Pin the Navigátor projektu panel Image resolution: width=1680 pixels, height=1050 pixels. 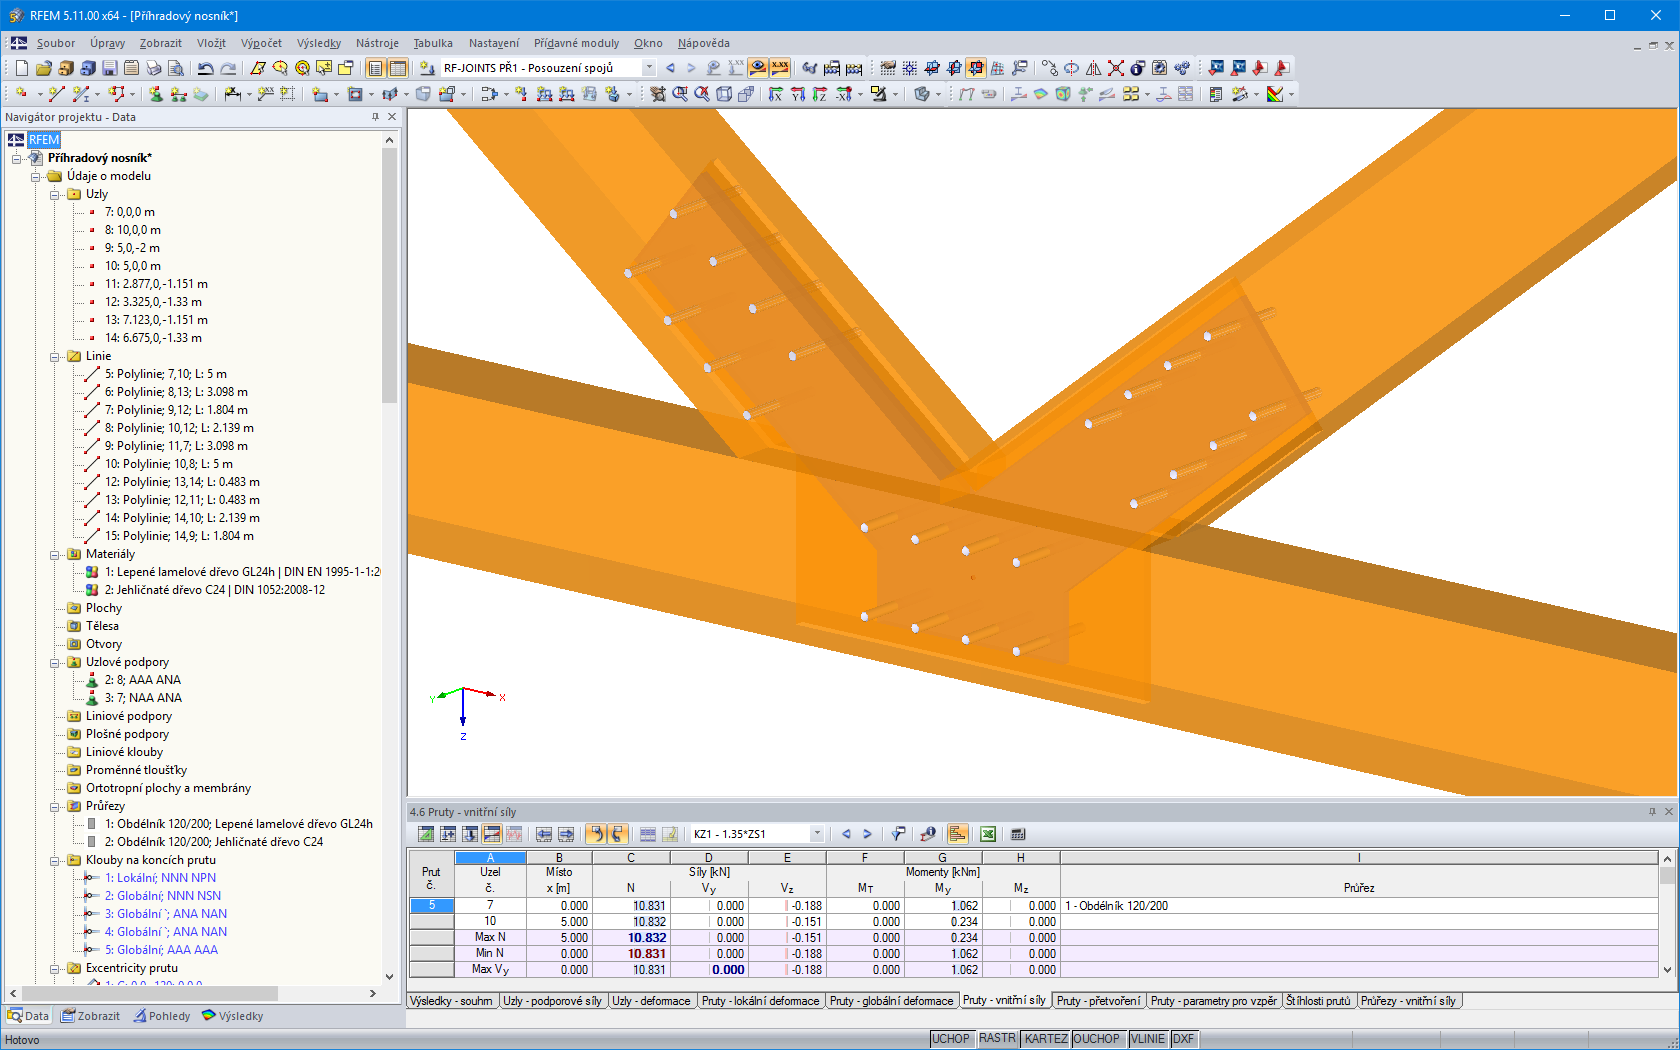[373, 117]
